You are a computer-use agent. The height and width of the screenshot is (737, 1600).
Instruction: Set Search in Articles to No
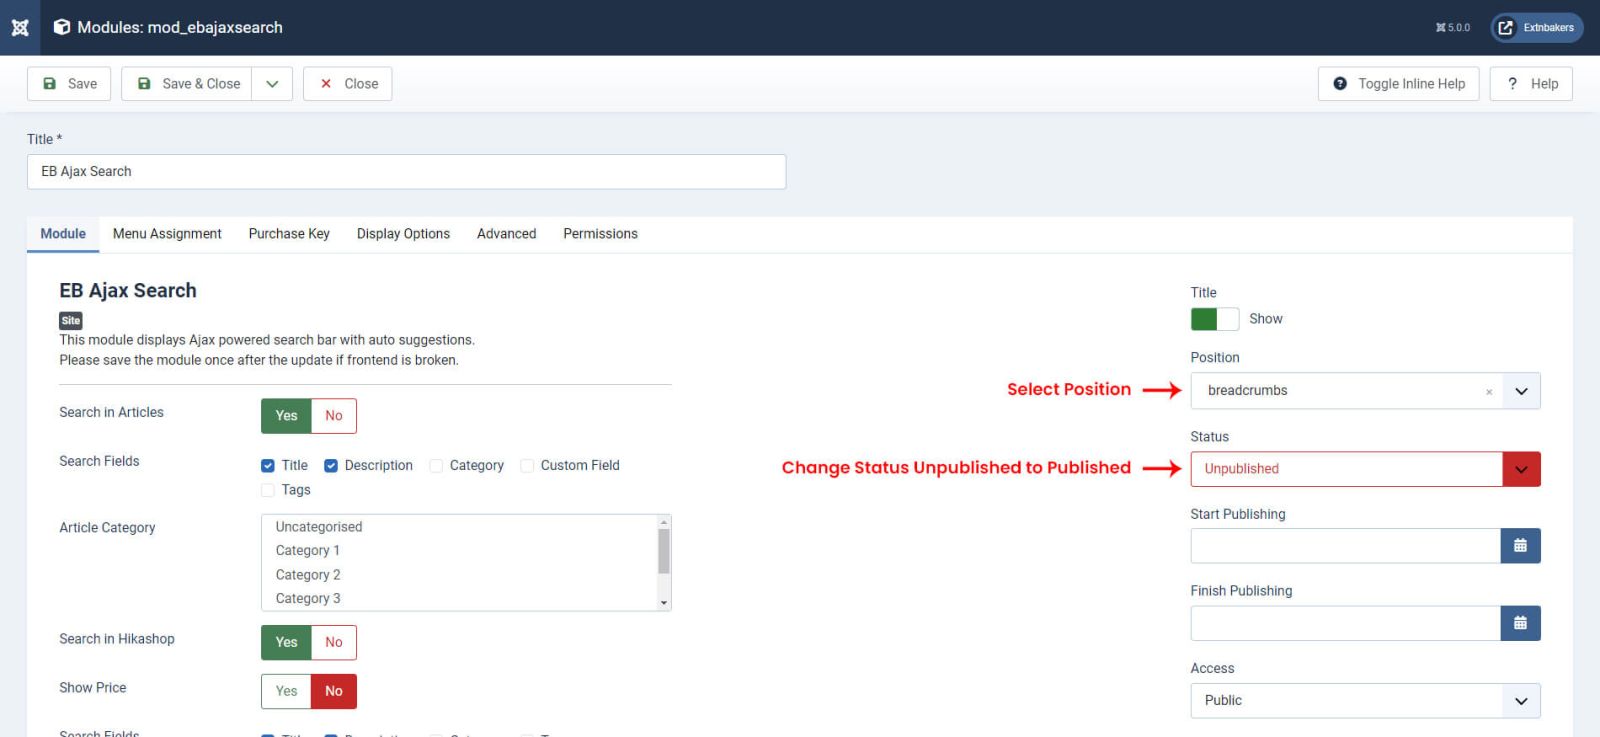tap(334, 416)
